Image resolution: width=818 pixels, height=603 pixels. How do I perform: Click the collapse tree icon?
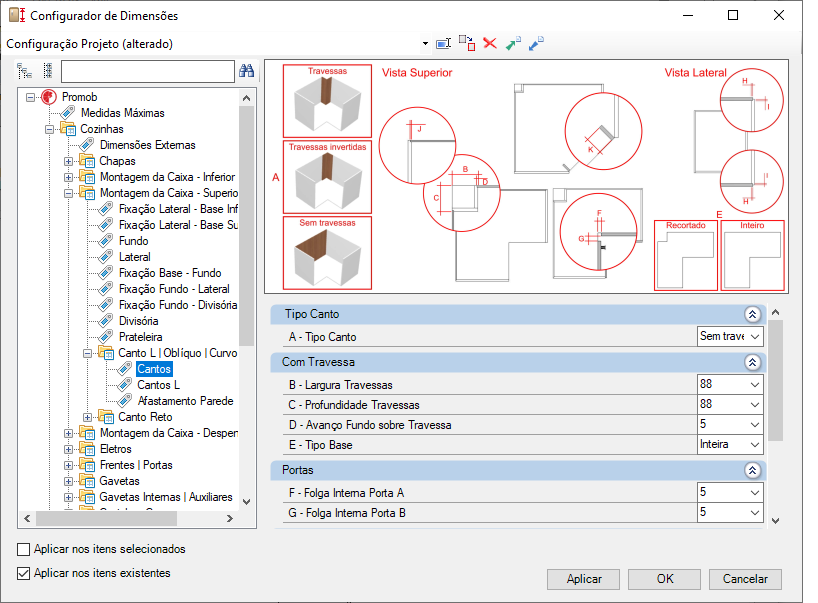[x=48, y=71]
